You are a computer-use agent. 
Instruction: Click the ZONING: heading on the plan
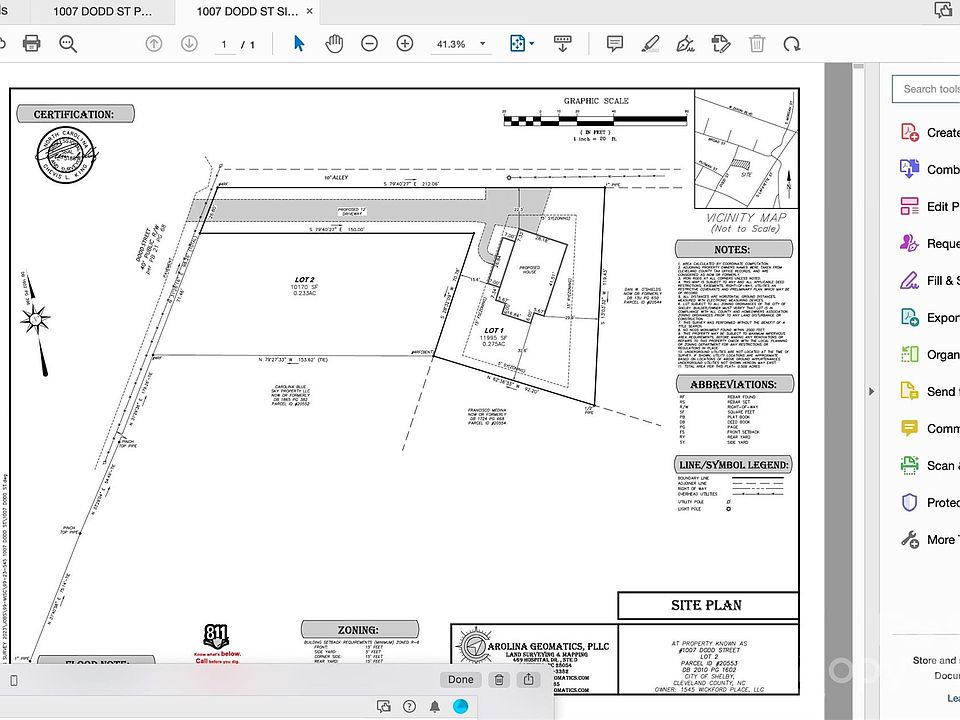(x=359, y=629)
